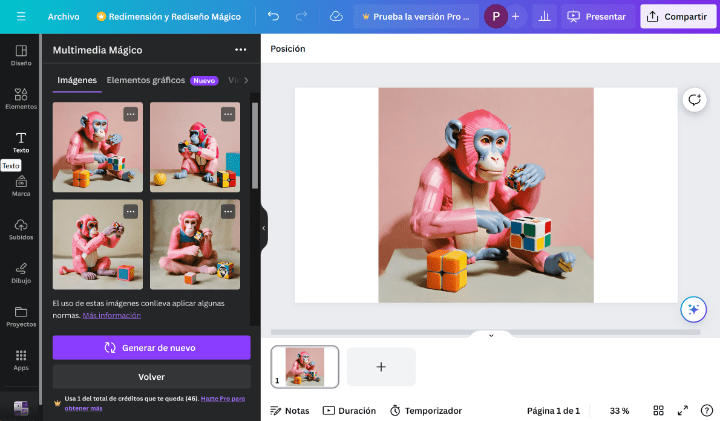Screen dimensions: 720x421
Task: Open the Posición option
Action: [x=288, y=49]
